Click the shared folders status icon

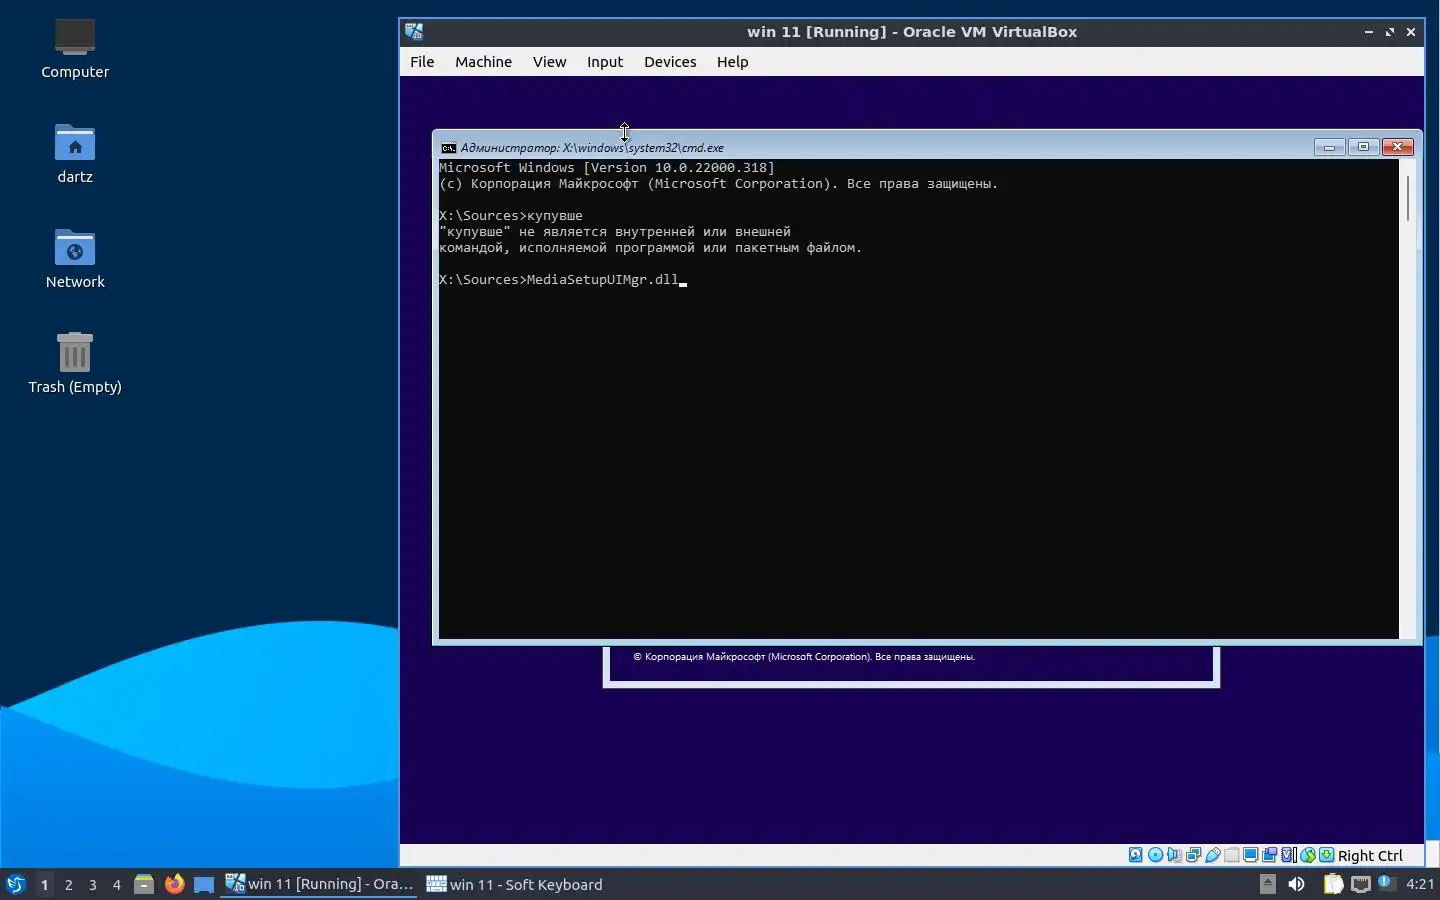pos(1232,855)
